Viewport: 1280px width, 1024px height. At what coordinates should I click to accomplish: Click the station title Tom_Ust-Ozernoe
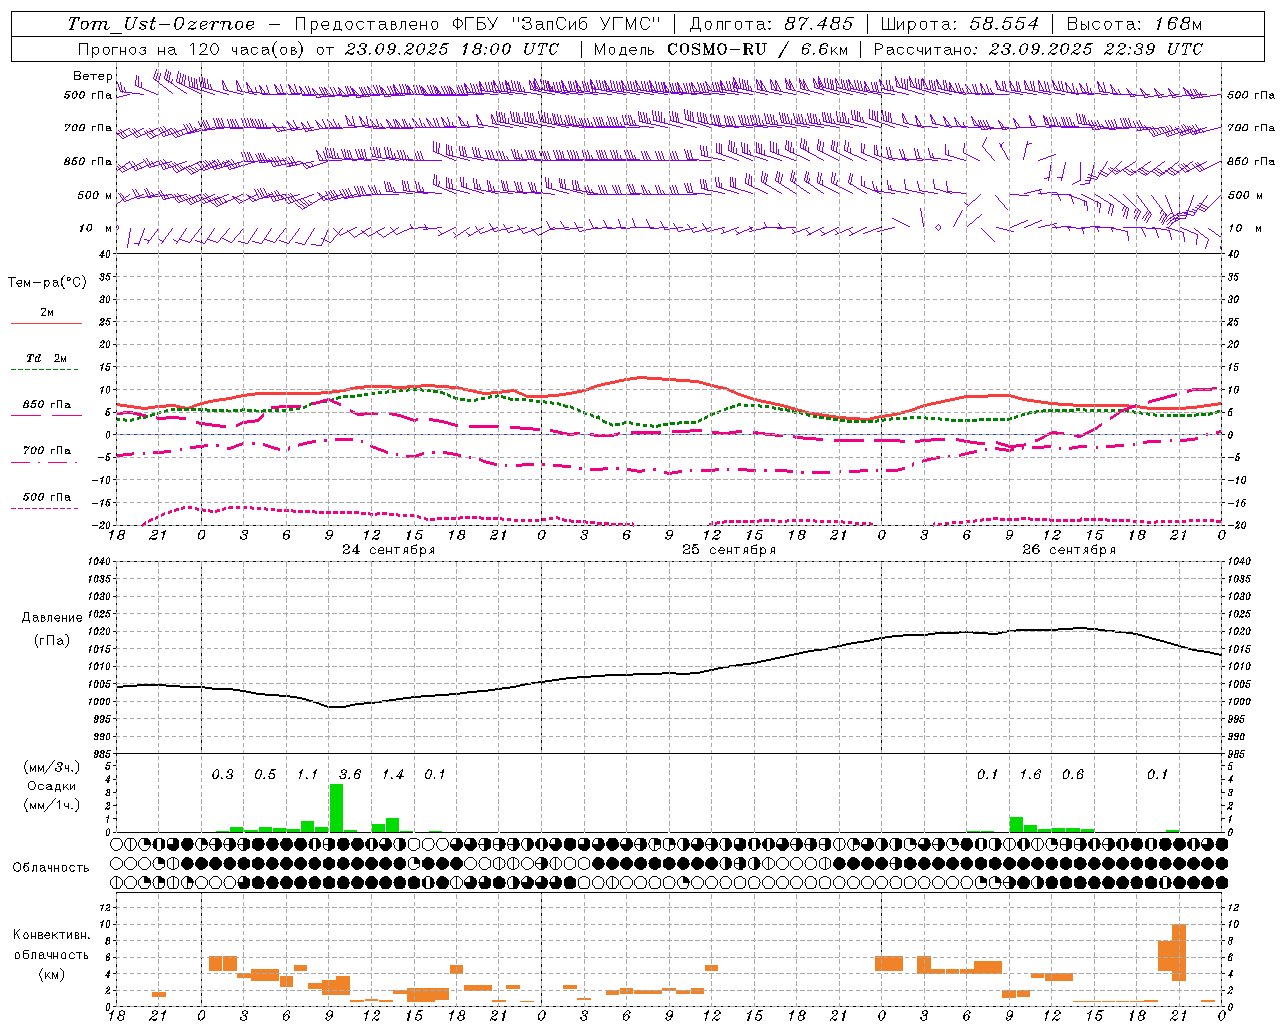click(x=162, y=24)
